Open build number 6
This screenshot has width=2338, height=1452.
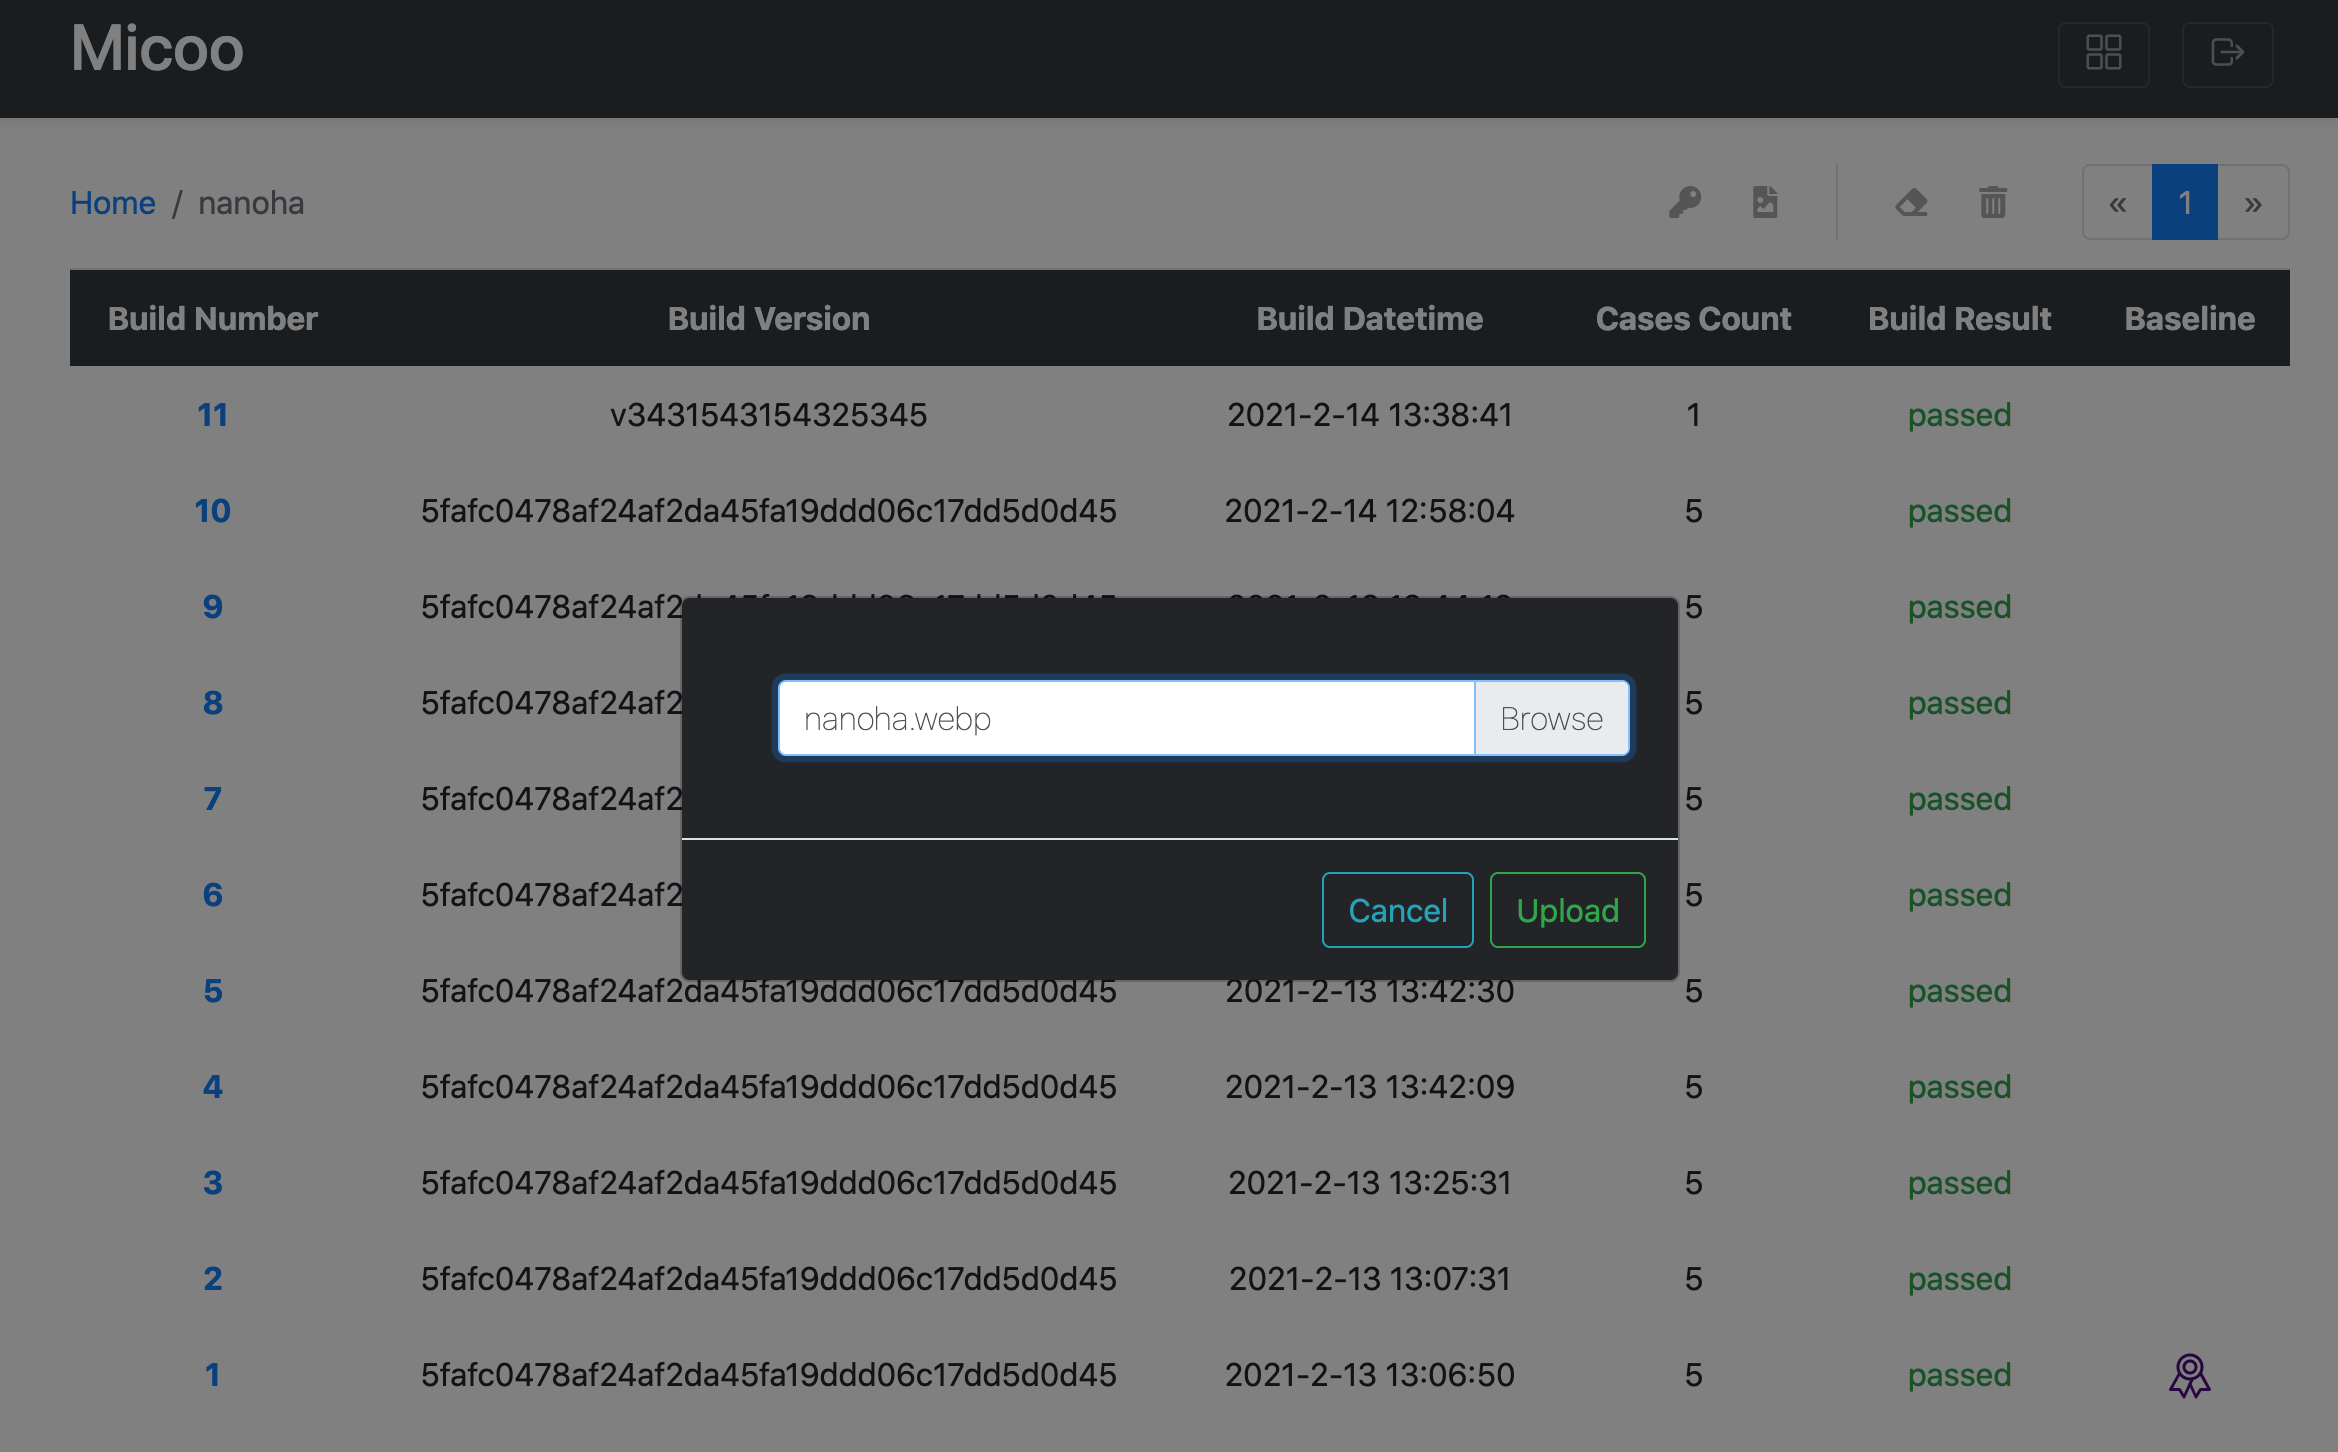click(213, 895)
